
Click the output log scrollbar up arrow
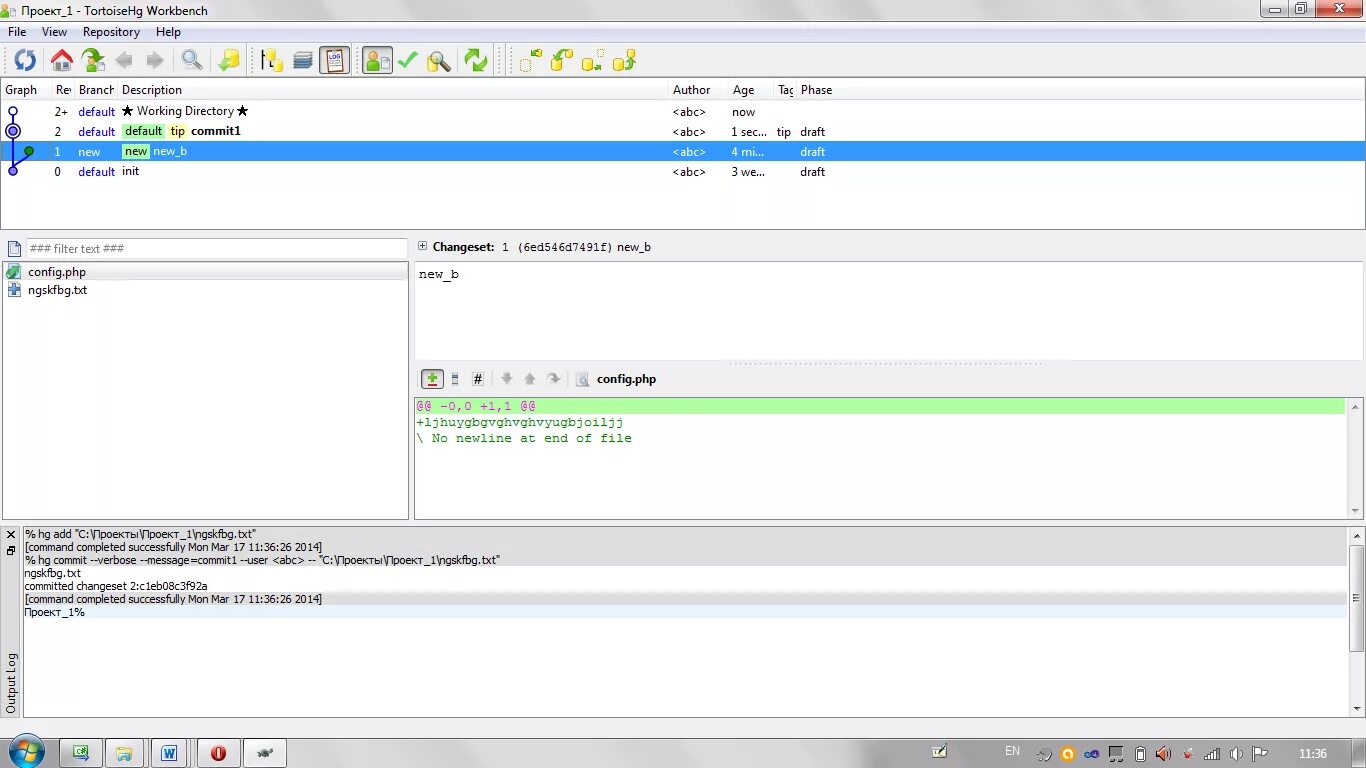(1357, 536)
